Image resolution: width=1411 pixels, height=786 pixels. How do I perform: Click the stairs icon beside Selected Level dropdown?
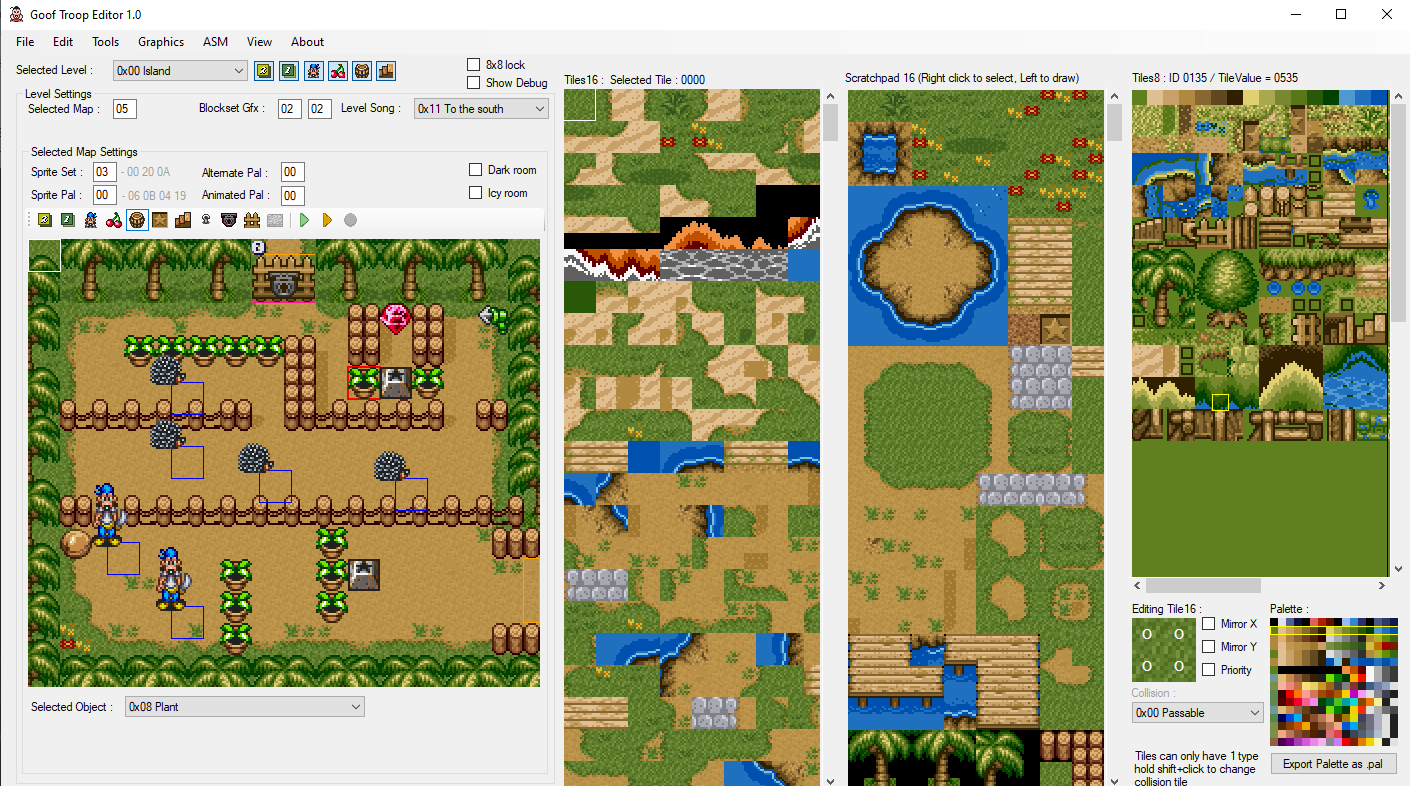pos(386,70)
